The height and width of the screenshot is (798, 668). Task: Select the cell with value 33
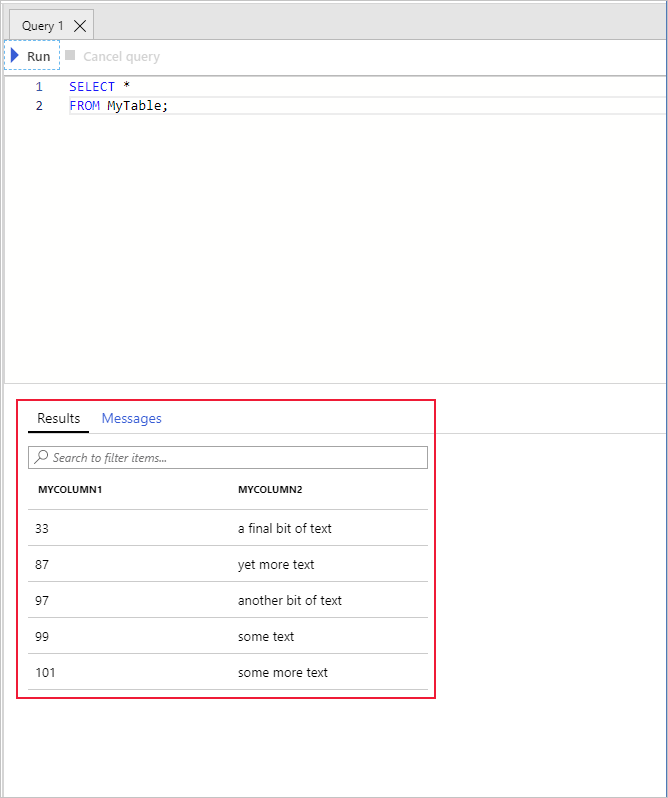(x=42, y=529)
